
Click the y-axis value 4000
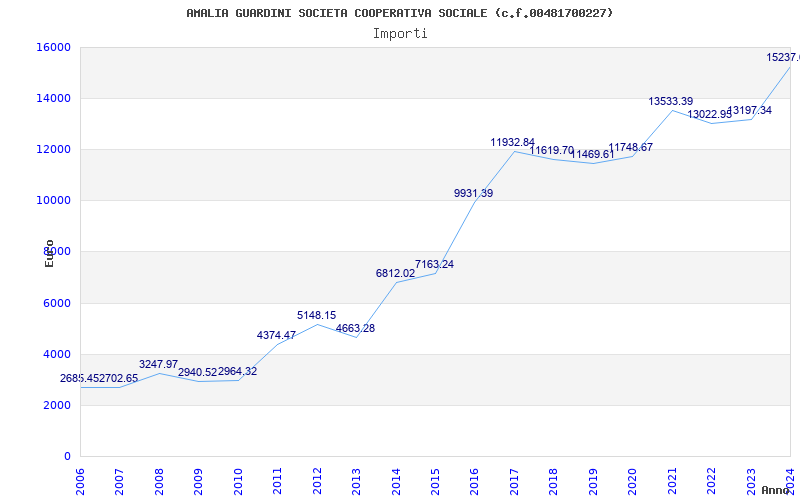click(x=57, y=354)
